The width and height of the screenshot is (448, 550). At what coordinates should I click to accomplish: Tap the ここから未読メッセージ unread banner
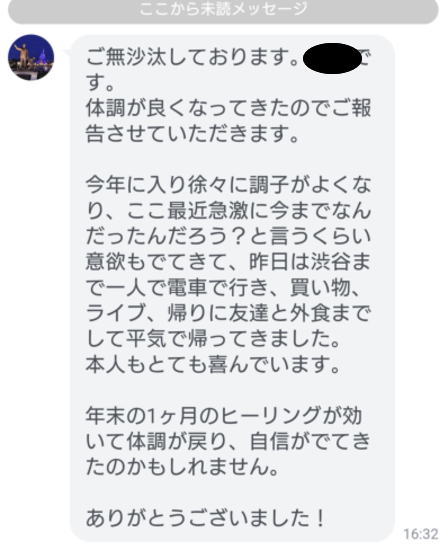pos(223,10)
